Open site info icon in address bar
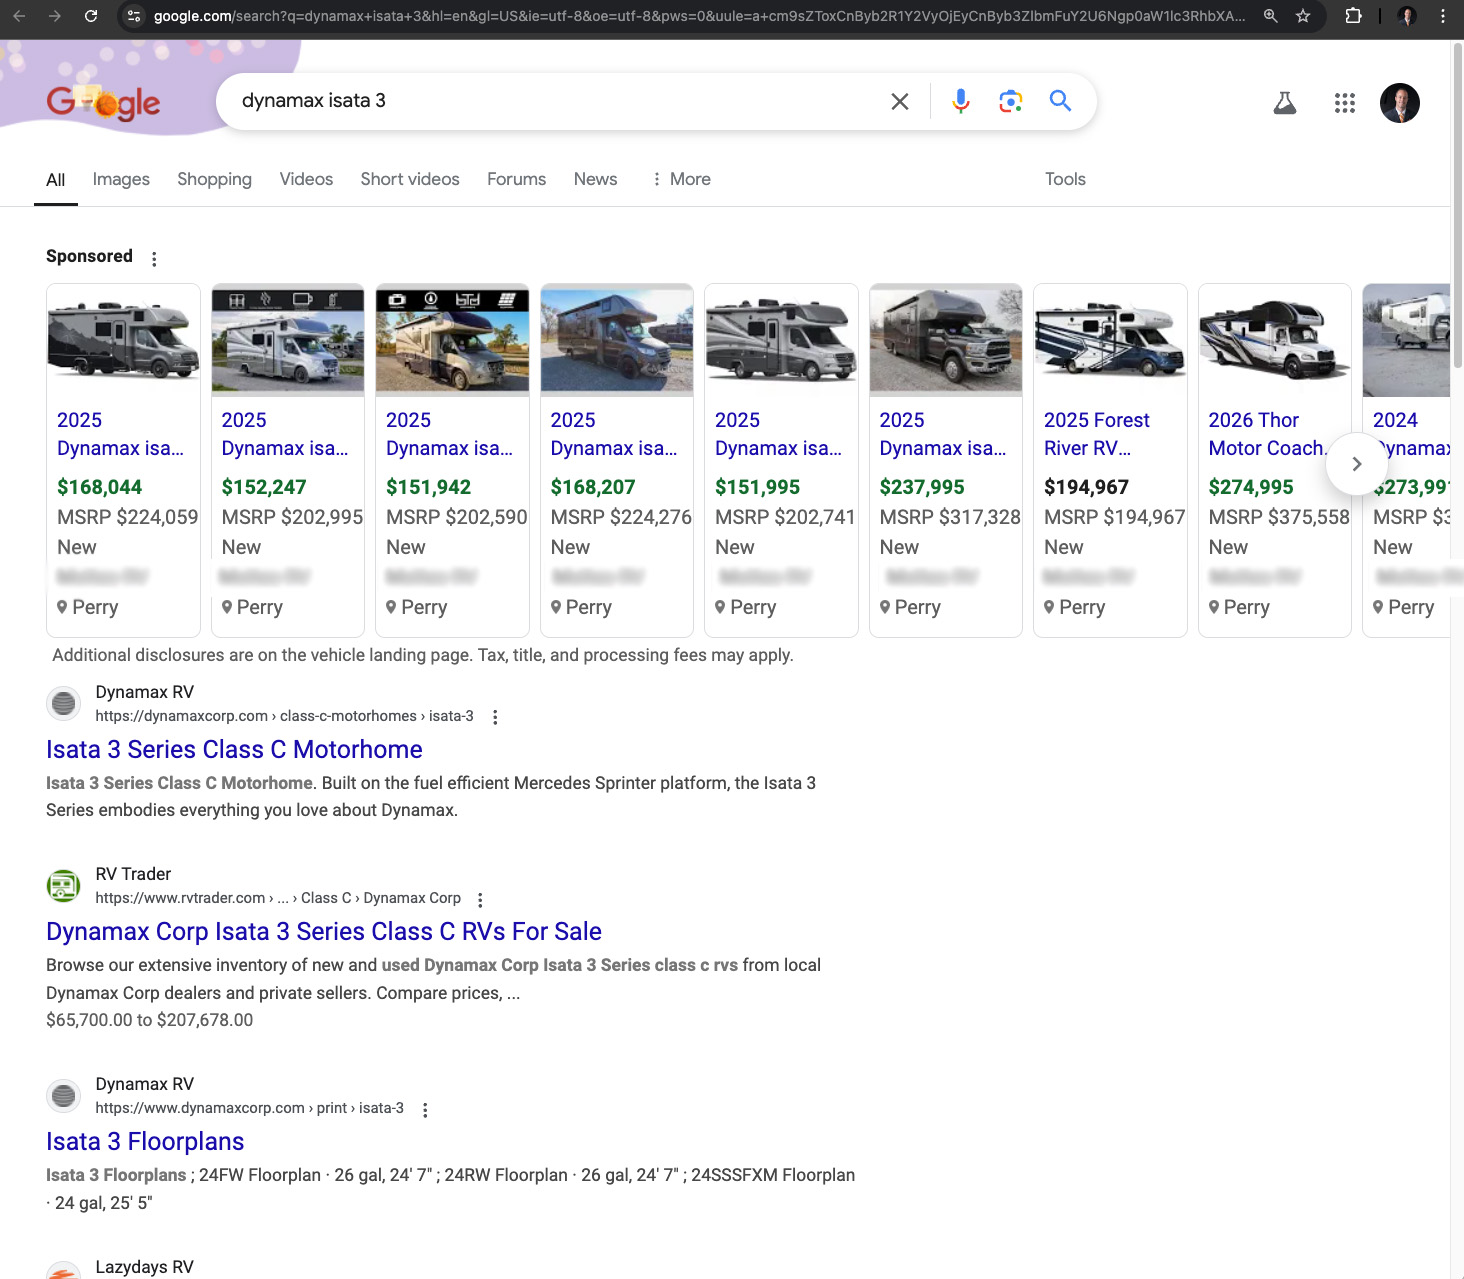1464x1279 pixels. point(134,16)
